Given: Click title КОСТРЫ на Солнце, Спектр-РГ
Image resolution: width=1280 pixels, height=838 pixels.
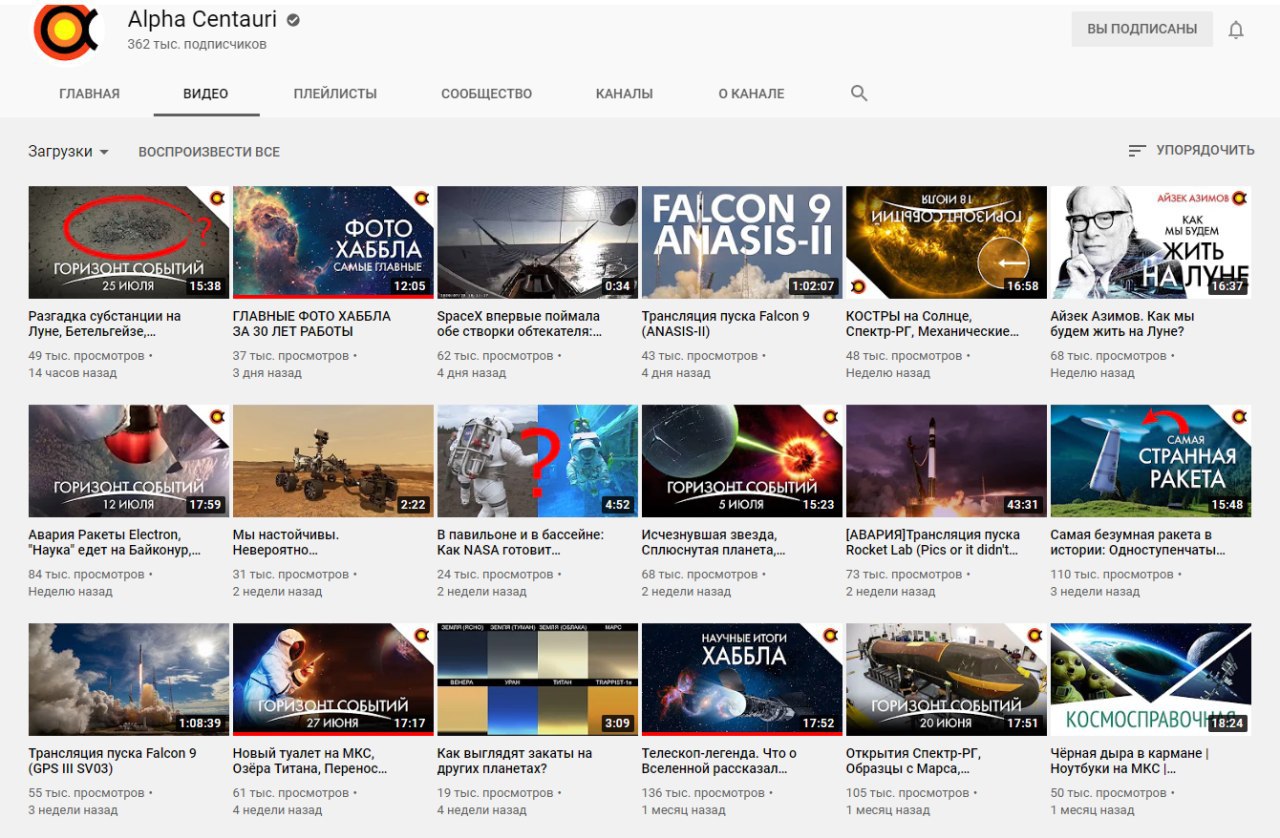Looking at the screenshot, I should 933,323.
